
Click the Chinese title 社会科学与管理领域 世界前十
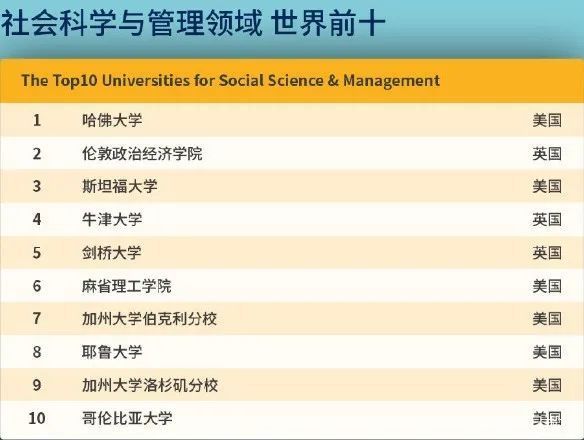(x=193, y=23)
